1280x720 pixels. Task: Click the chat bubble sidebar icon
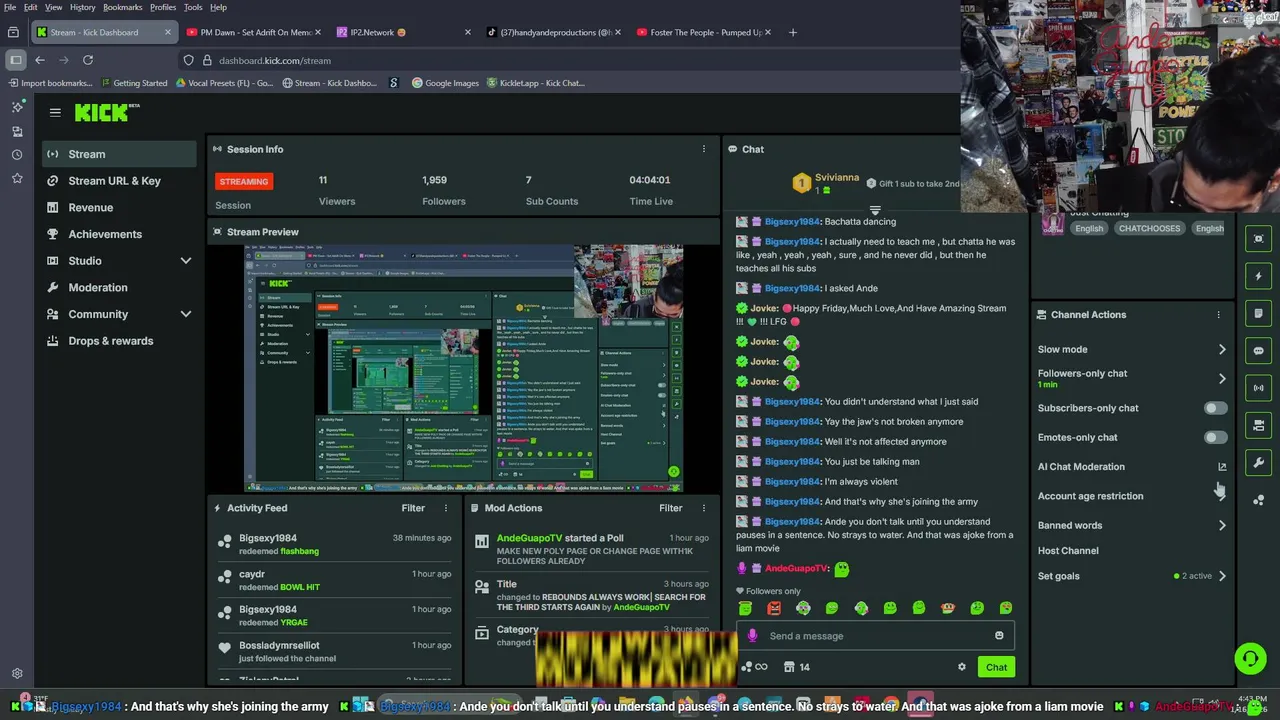pos(1258,351)
